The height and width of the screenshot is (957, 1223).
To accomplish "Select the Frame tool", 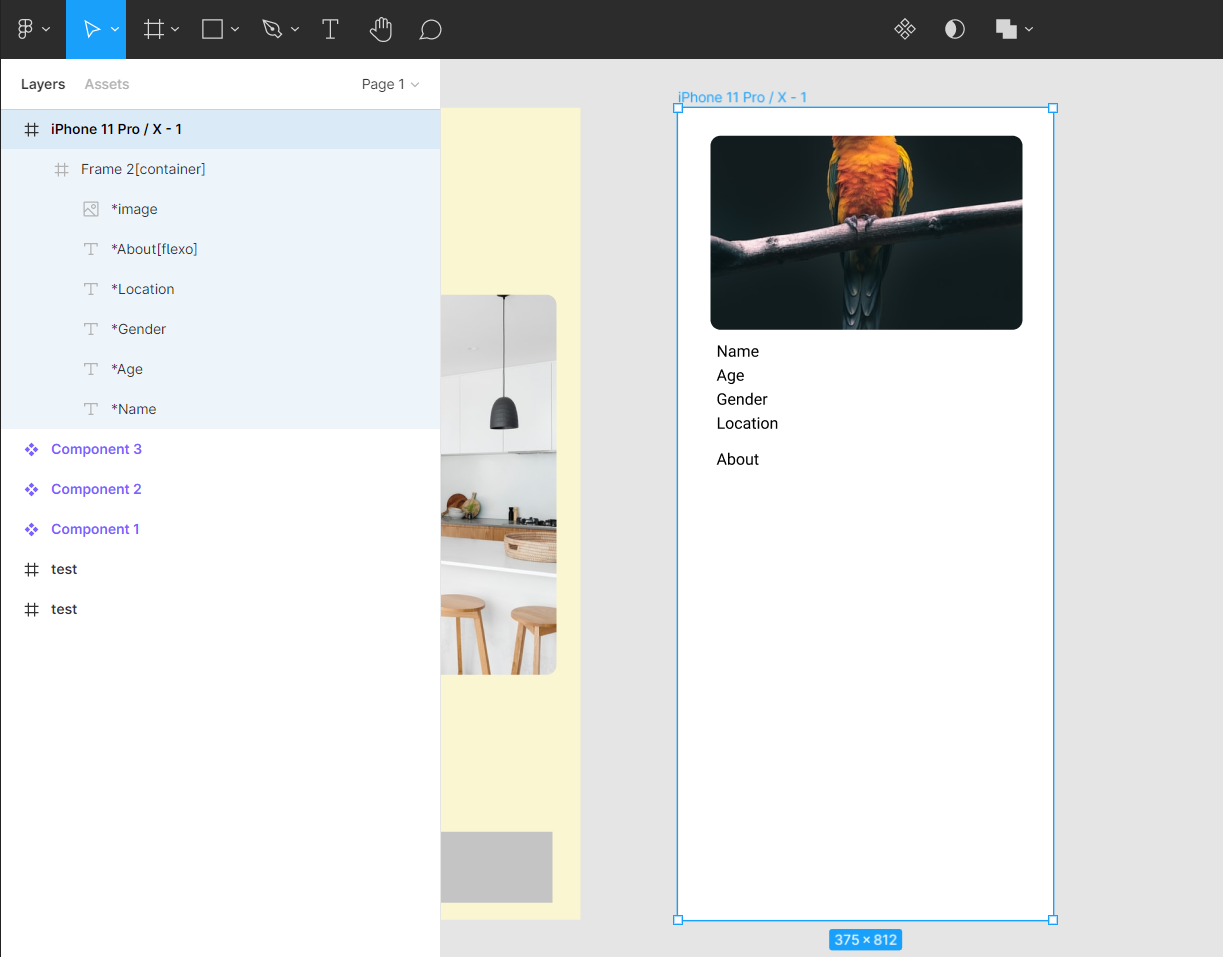I will [x=154, y=30].
